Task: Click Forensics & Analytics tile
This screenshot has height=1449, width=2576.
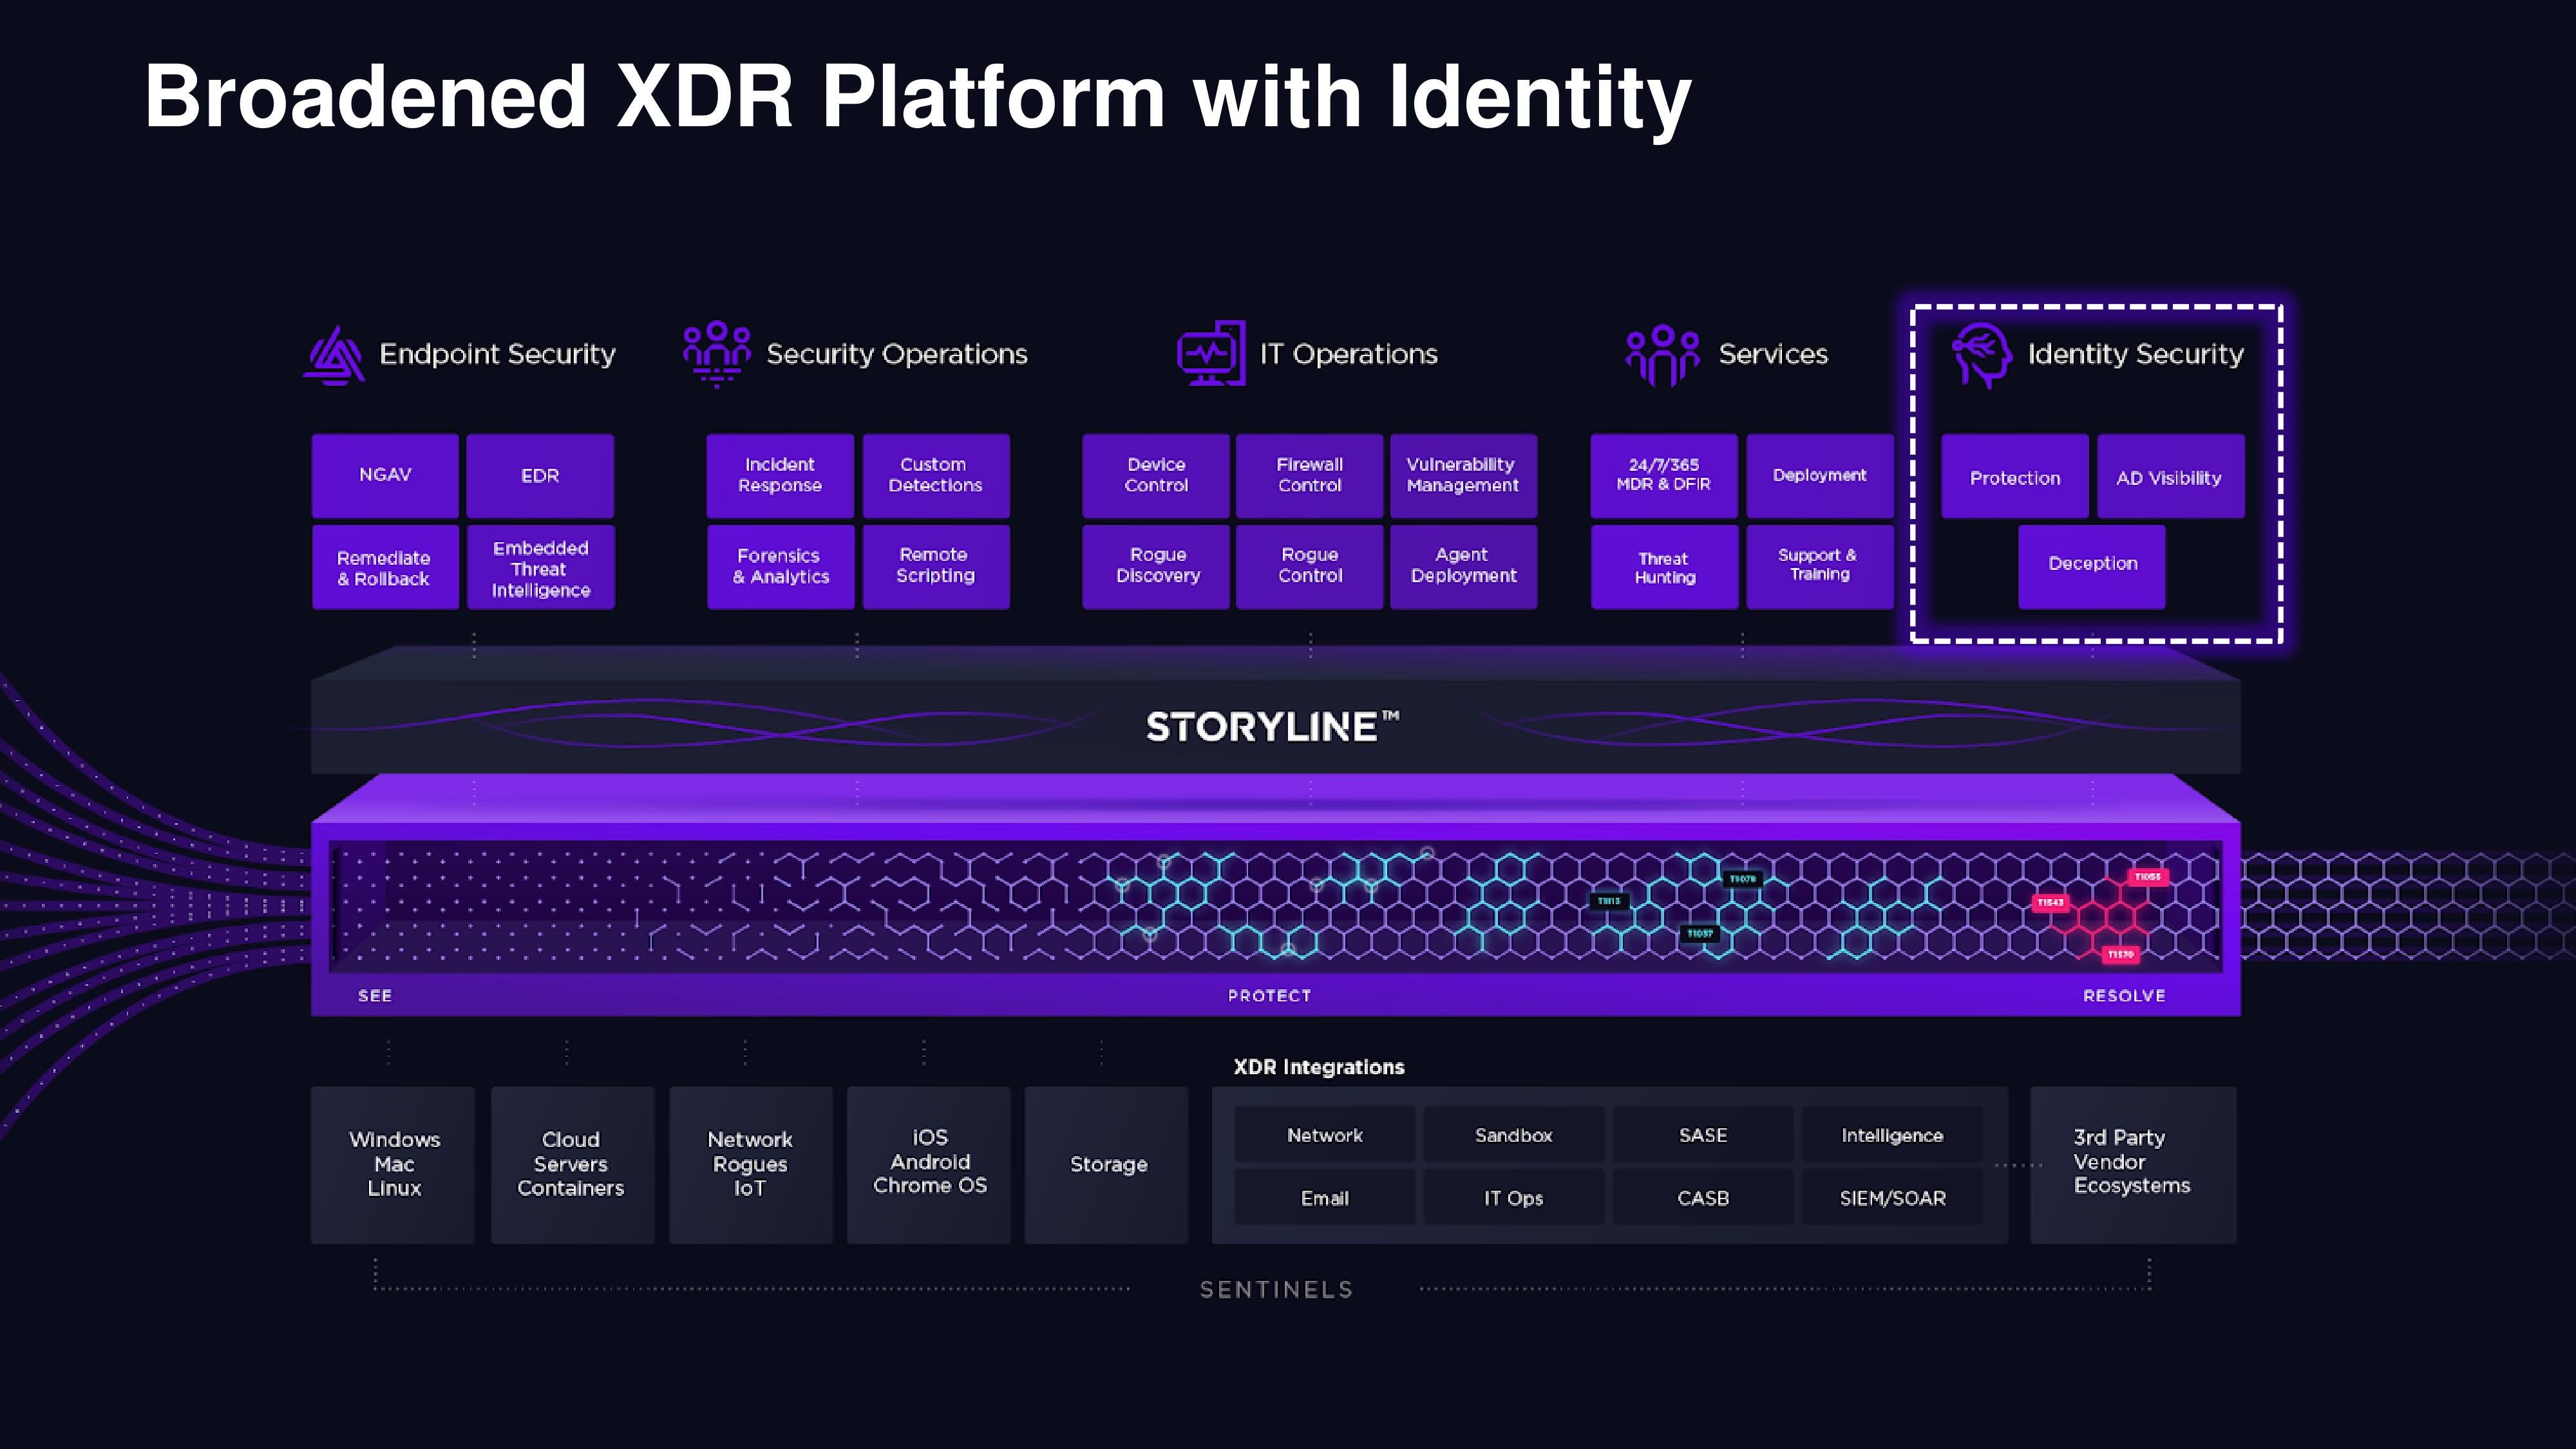Action: [780, 567]
